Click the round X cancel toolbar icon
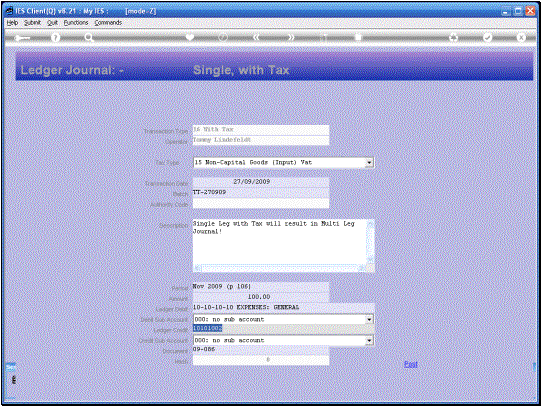This screenshot has width=541, height=406. click(x=521, y=37)
